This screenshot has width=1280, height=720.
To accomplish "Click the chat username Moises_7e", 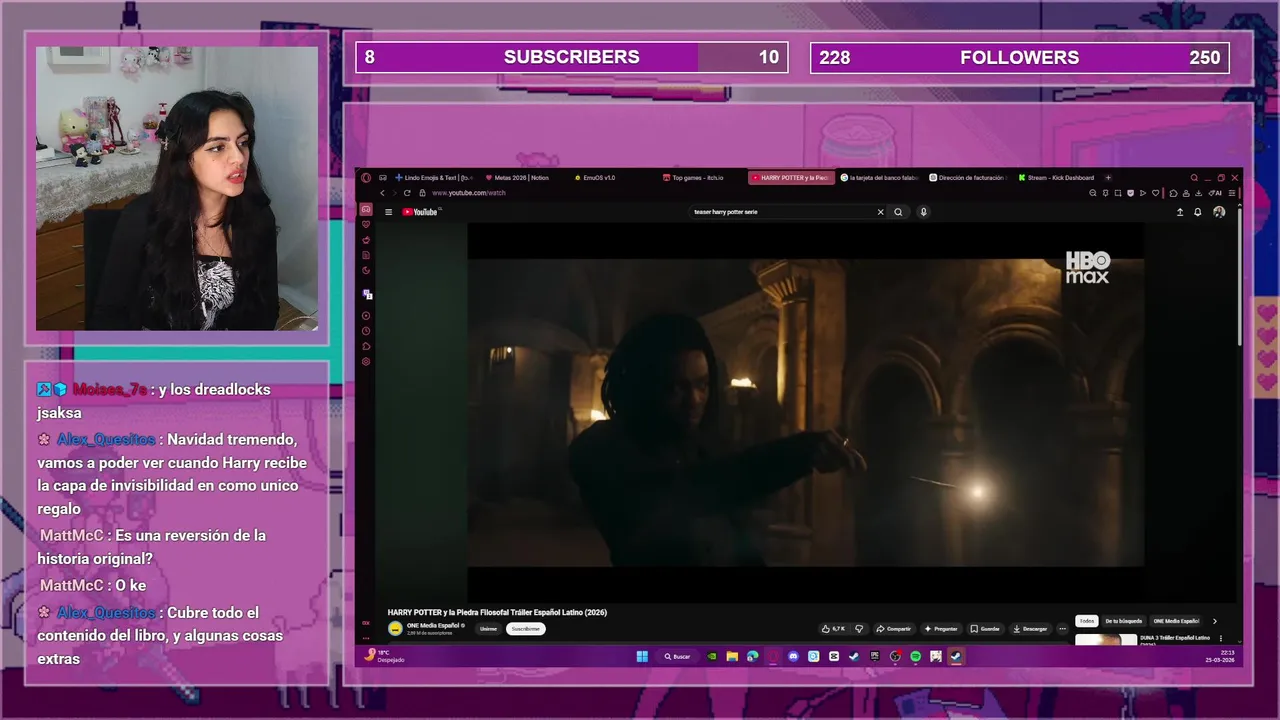I will click(110, 389).
